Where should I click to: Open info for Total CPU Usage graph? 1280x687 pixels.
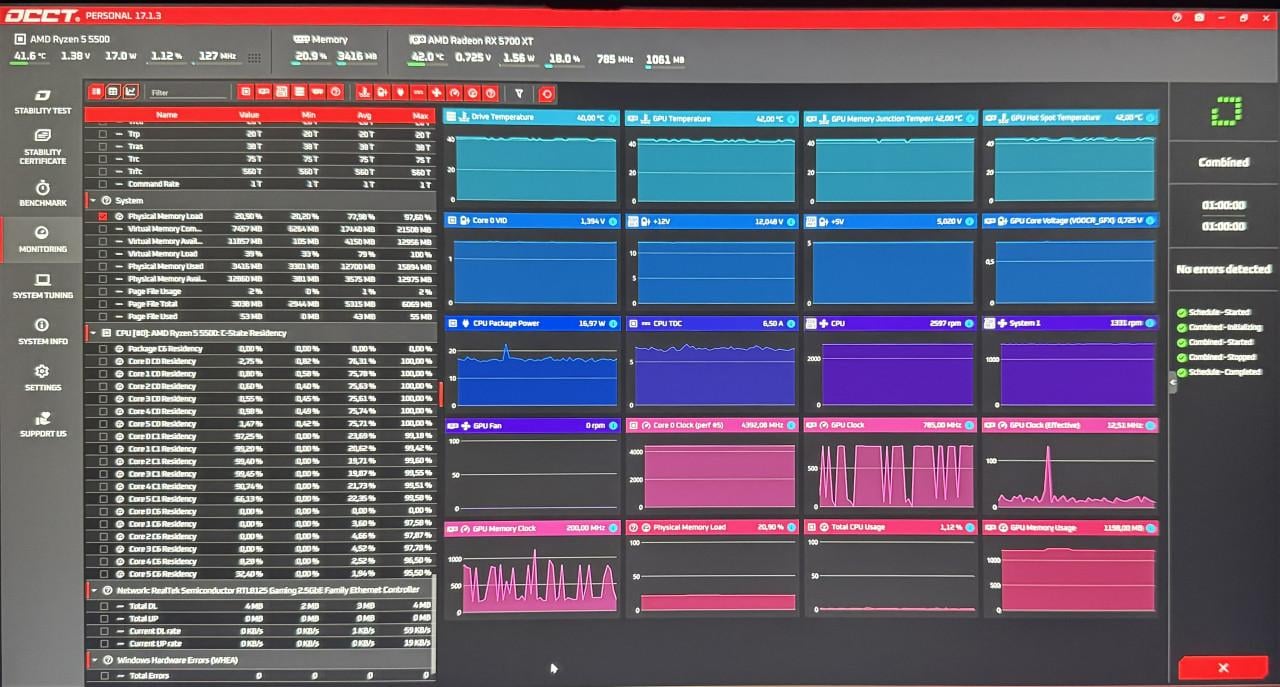coord(971,528)
